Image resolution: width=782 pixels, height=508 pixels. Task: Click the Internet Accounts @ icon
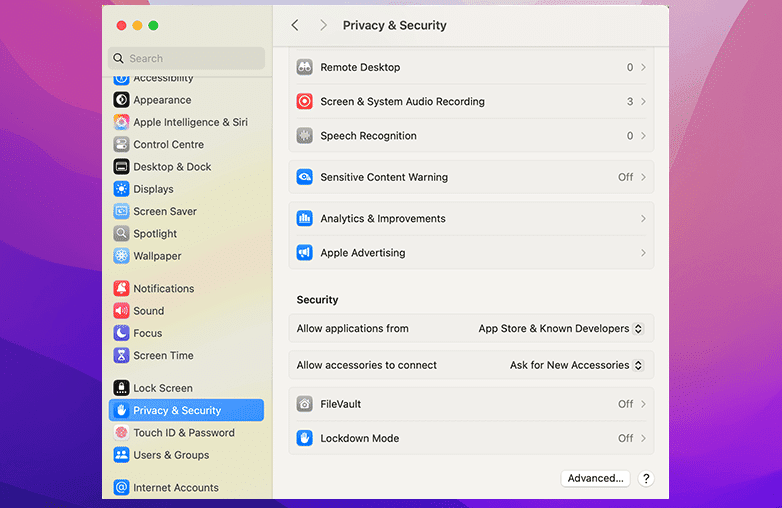(x=121, y=487)
